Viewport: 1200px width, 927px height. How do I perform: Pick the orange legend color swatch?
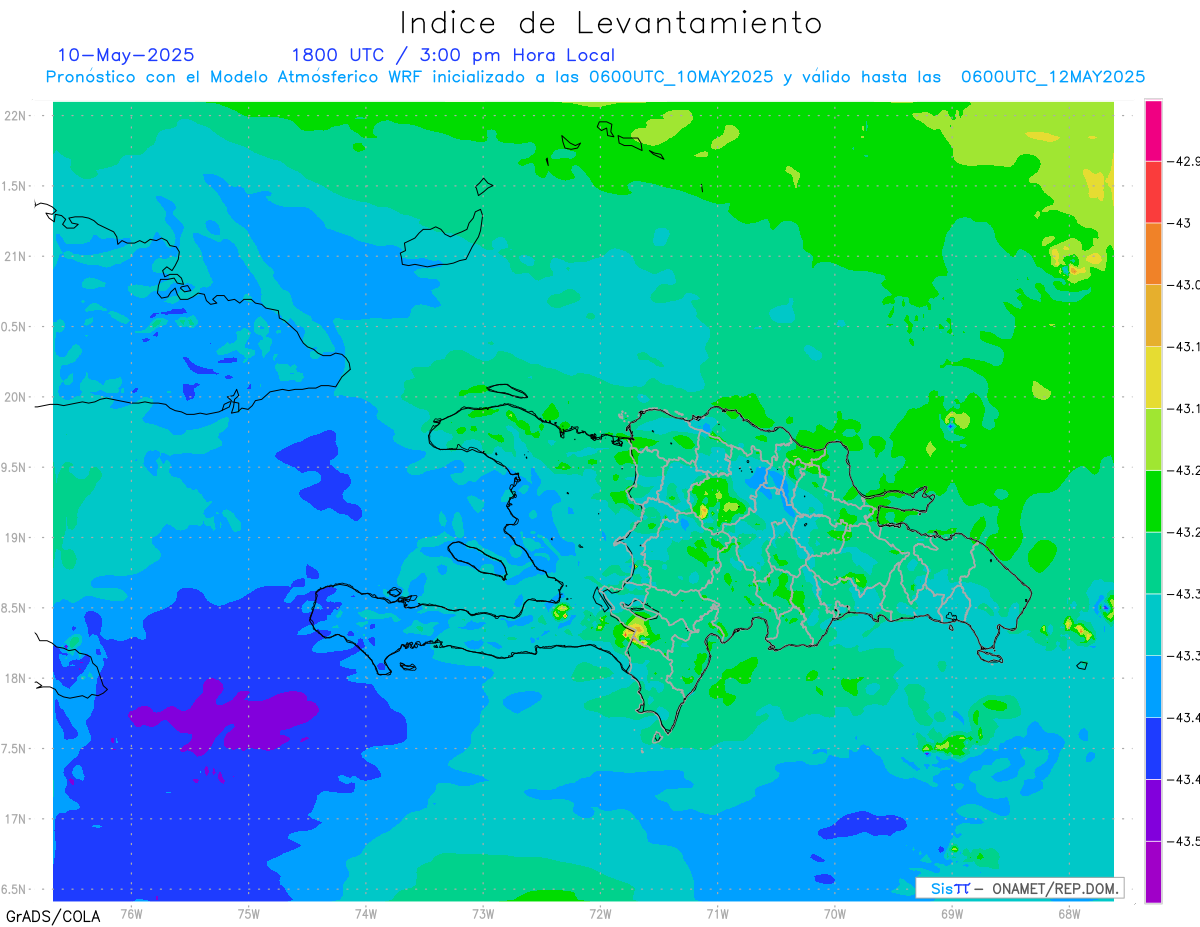1153,254
